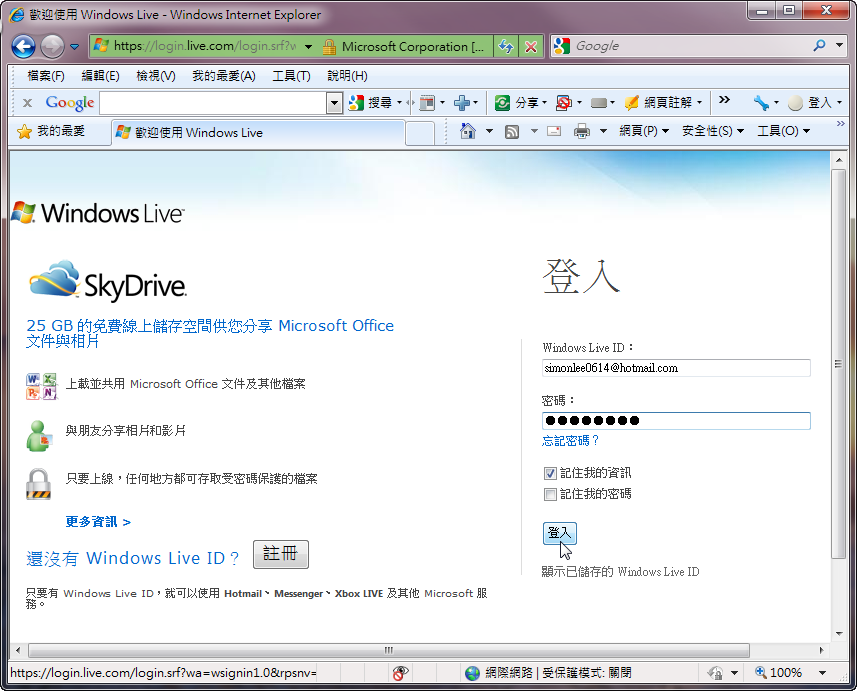This screenshot has height=691, width=857.
Task: Click the Windows Live ID email field
Action: [676, 368]
